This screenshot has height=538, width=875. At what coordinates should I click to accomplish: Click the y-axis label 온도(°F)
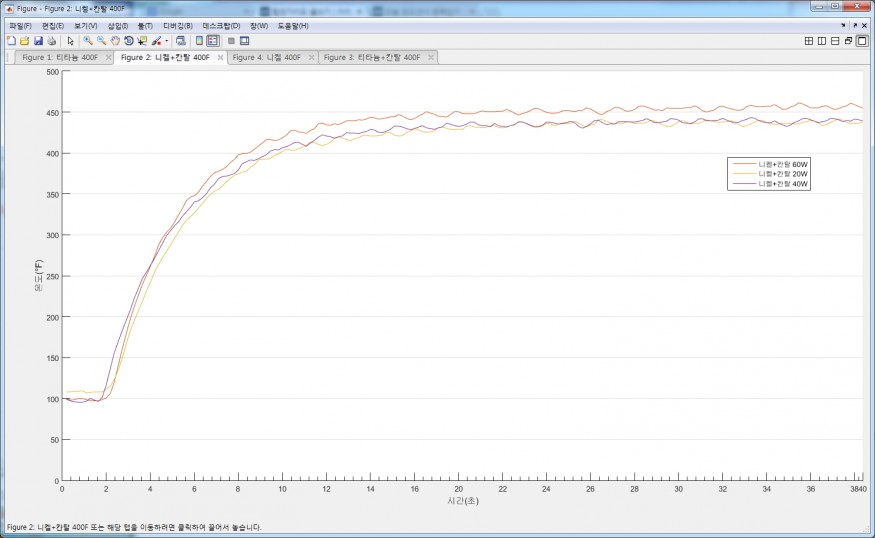pos(39,275)
